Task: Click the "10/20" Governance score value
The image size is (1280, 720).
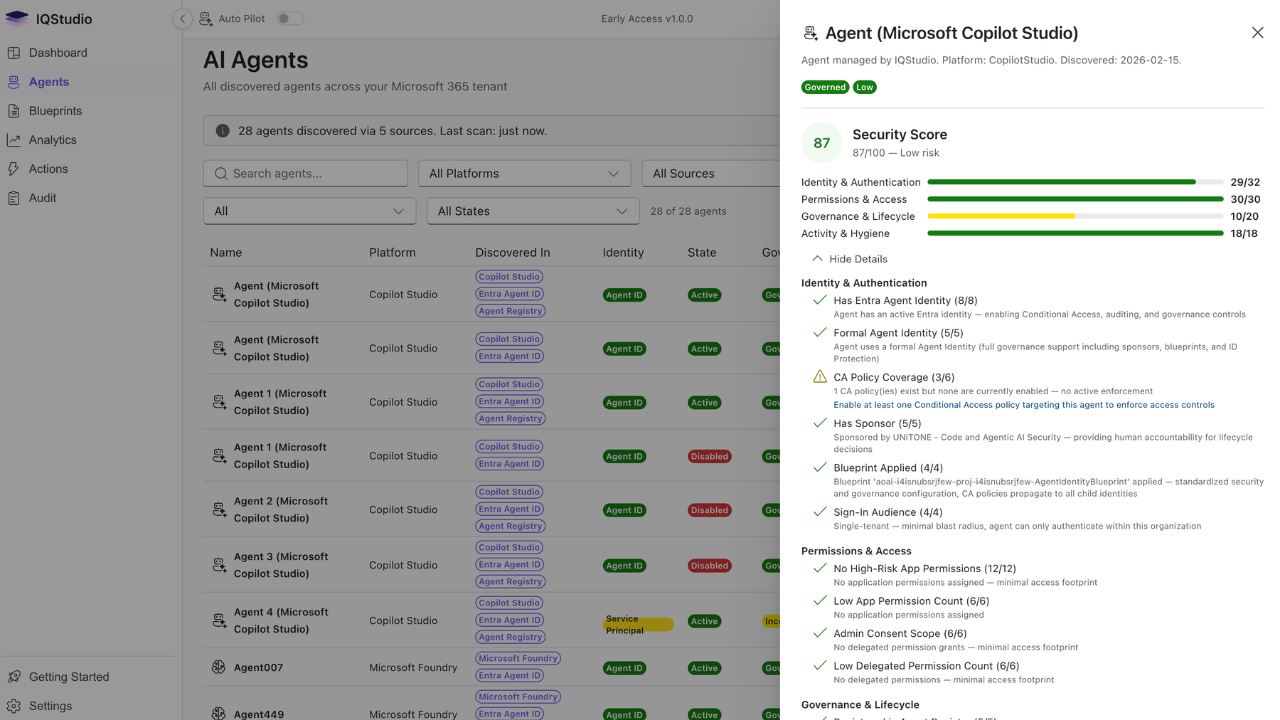Action: (1245, 216)
